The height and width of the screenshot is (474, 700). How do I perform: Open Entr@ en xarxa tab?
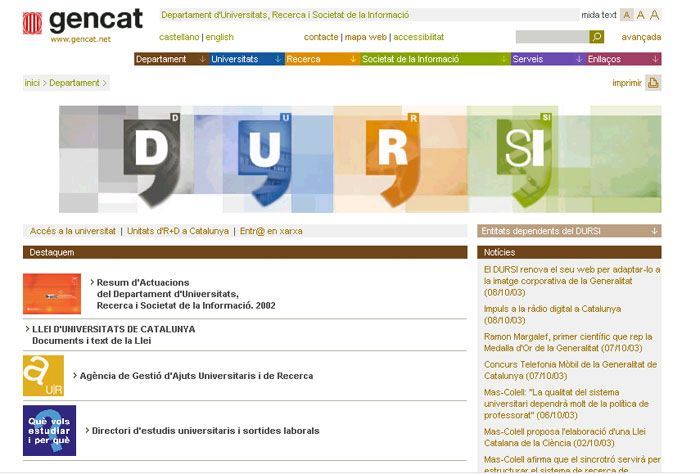271,231
